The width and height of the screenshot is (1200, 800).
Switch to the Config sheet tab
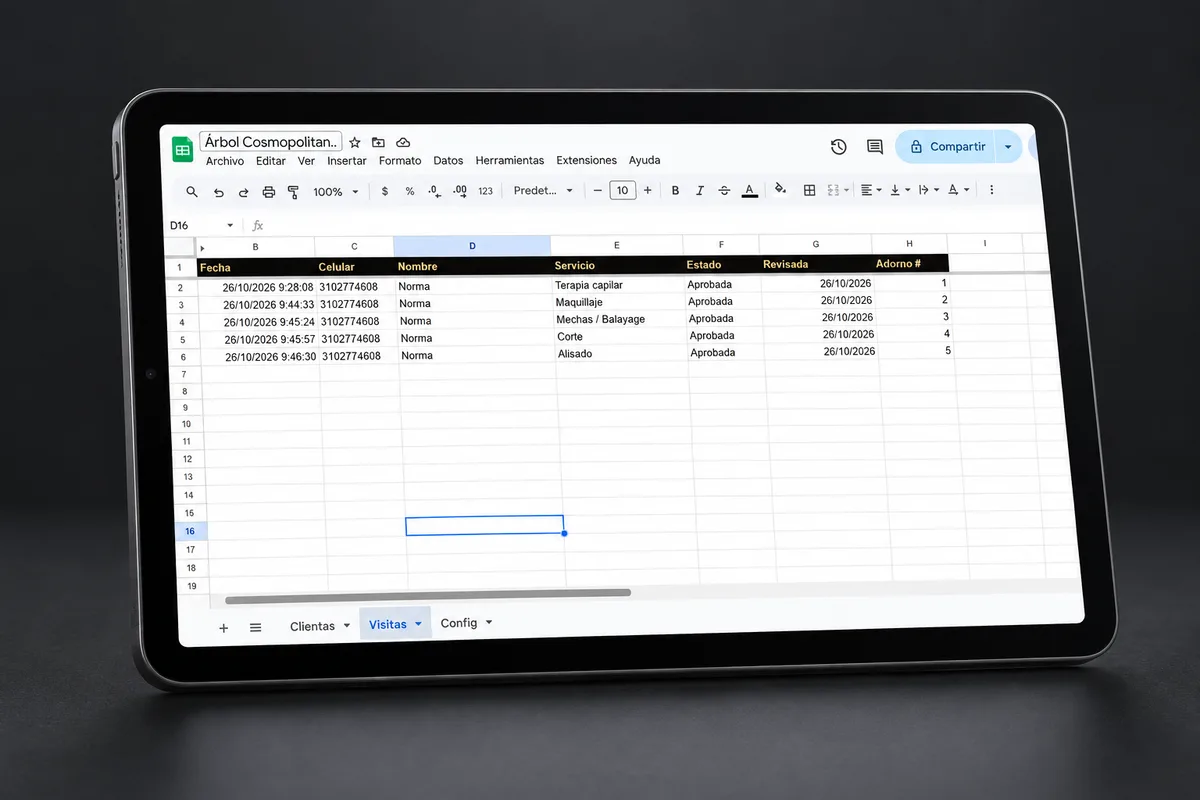coord(459,623)
